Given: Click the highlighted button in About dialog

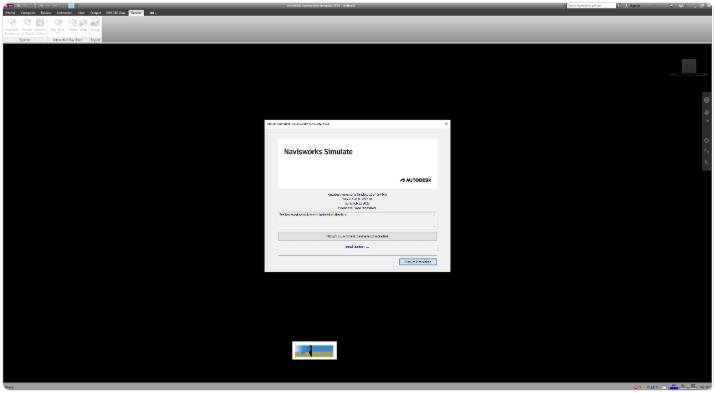Looking at the screenshot, I should [417, 262].
